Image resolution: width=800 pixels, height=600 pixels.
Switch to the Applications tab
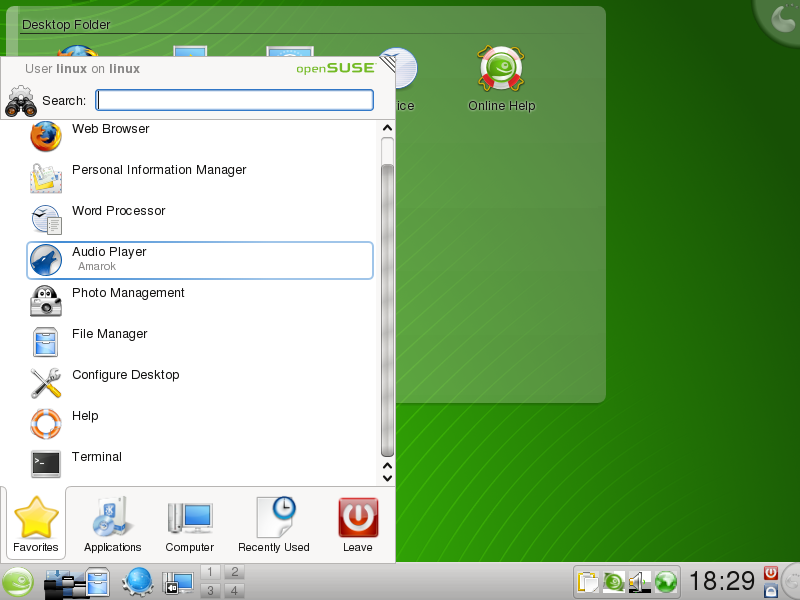112,525
